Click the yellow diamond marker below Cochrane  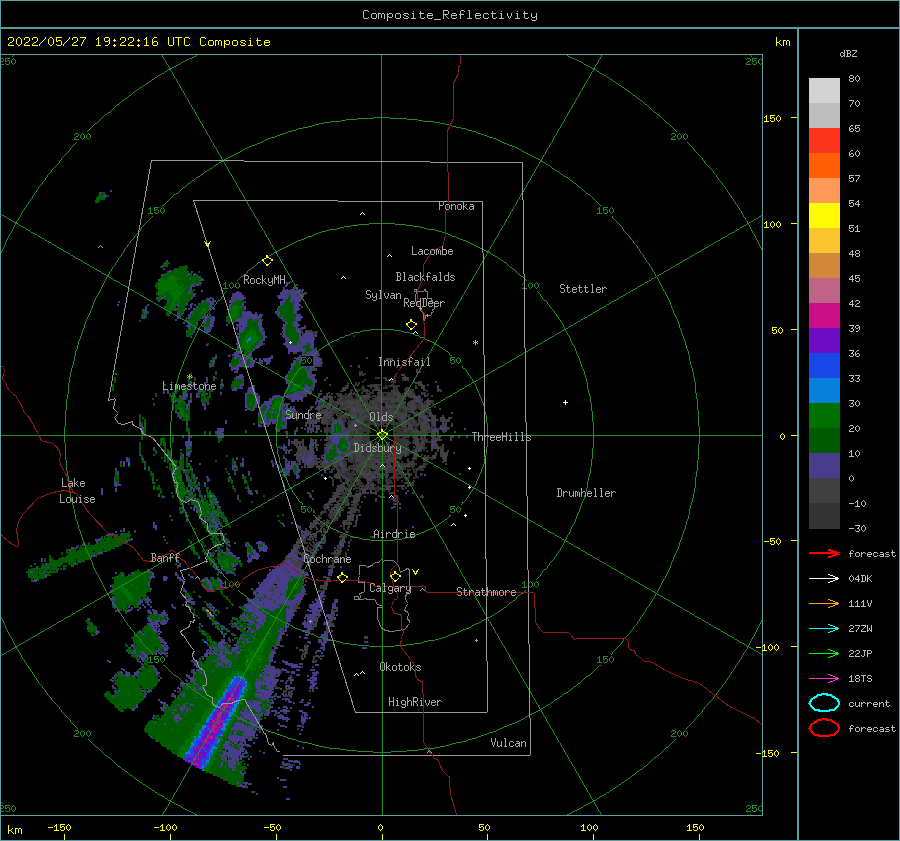point(343,577)
